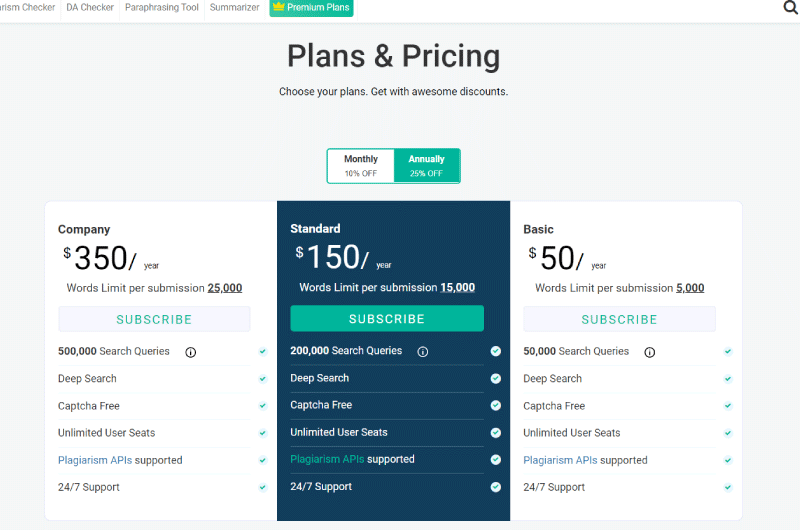Open the search magnifier icon
This screenshot has height=530, width=800.
coord(790,8)
